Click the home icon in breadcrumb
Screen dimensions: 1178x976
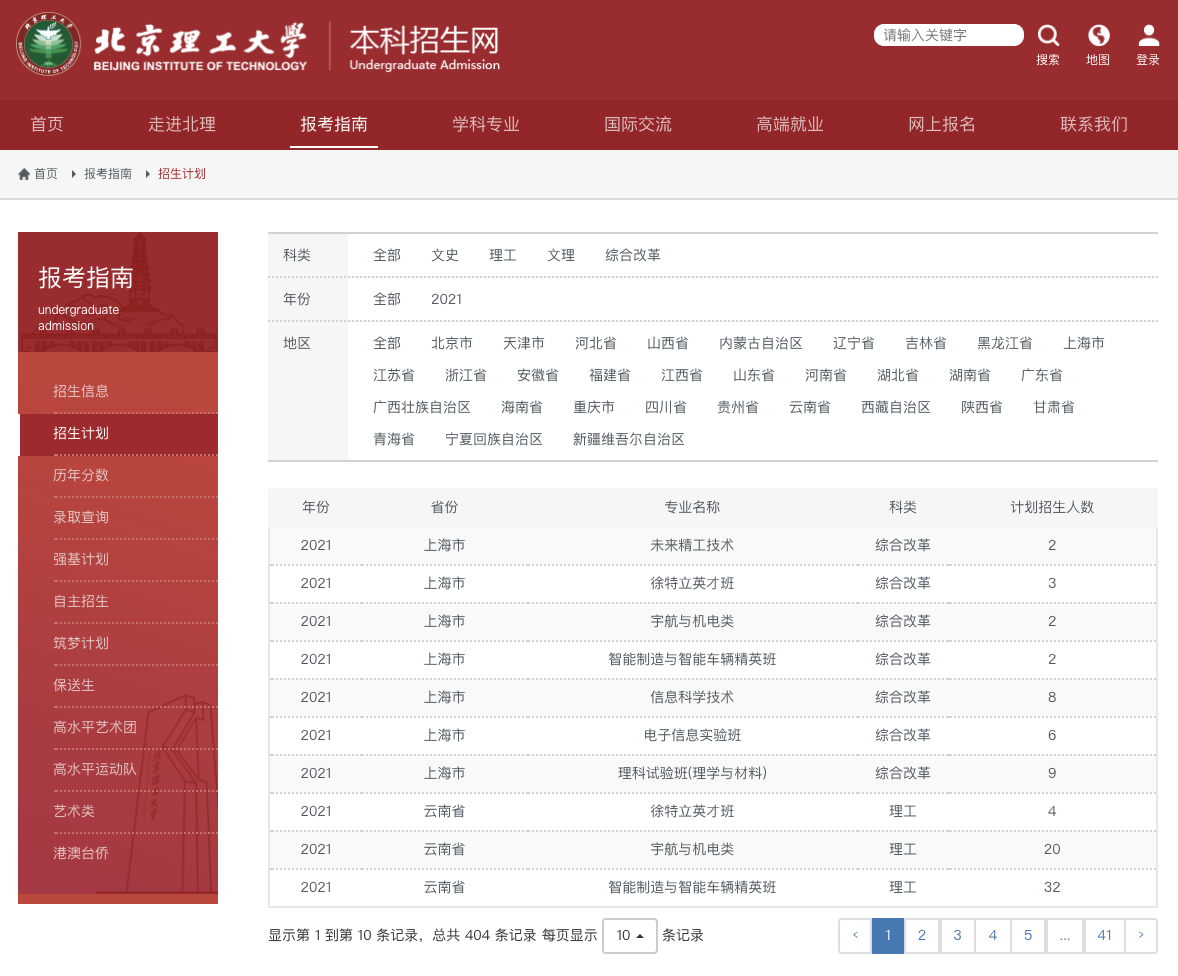(x=24, y=174)
